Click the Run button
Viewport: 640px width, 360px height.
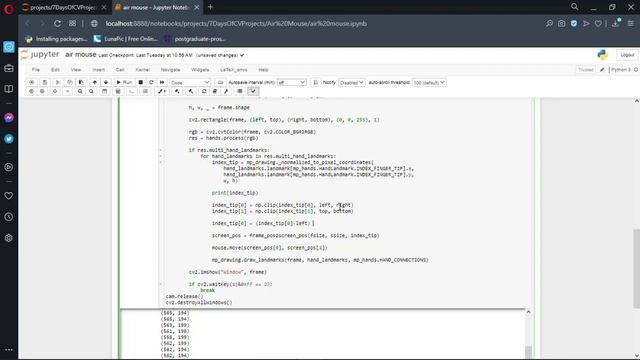[x=124, y=82]
